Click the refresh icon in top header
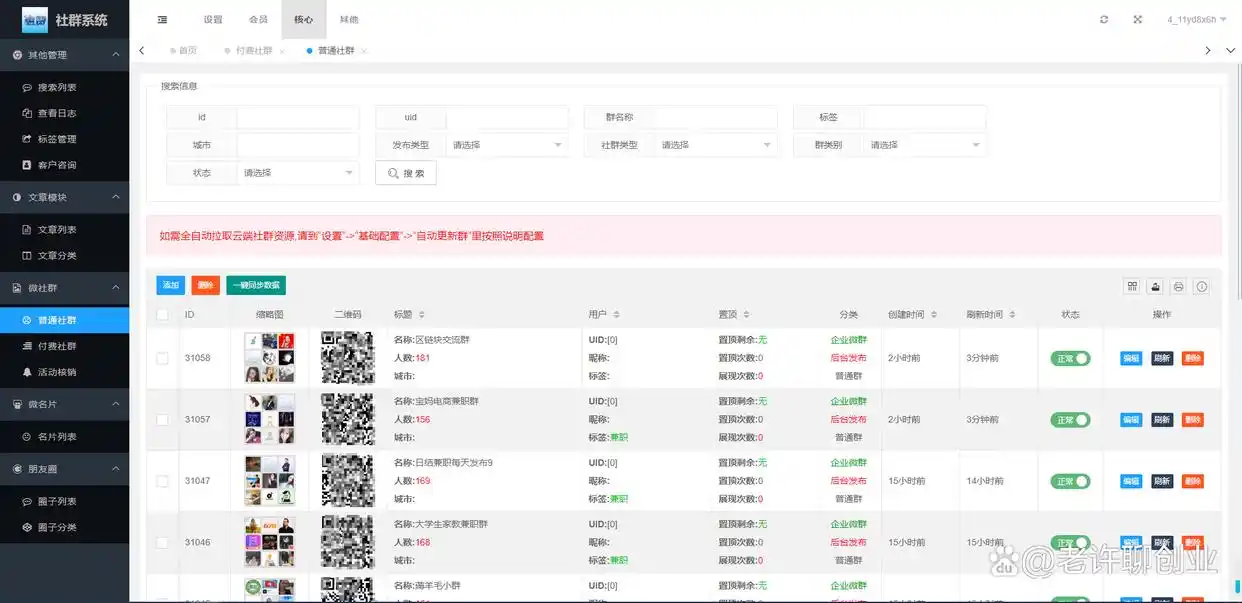The width and height of the screenshot is (1242, 603). click(1104, 20)
